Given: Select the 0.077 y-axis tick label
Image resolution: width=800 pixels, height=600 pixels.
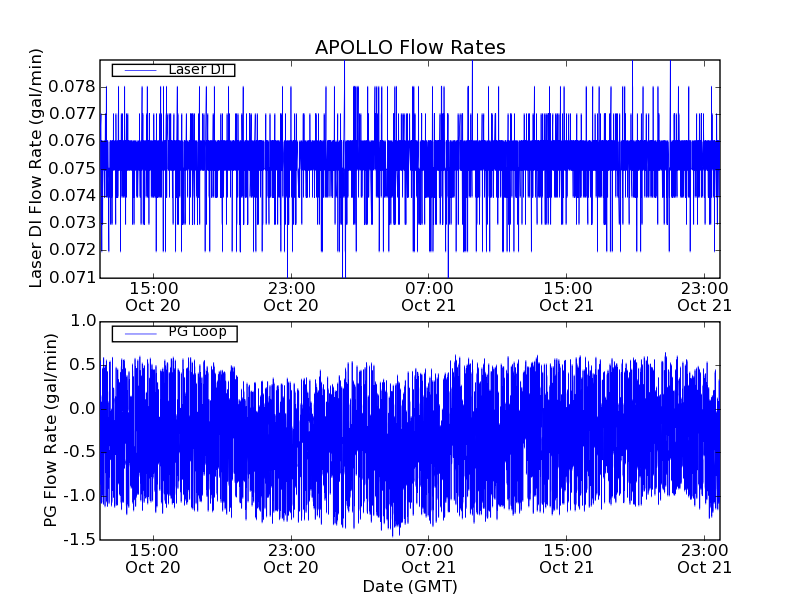Looking at the screenshot, I should (x=72, y=114).
